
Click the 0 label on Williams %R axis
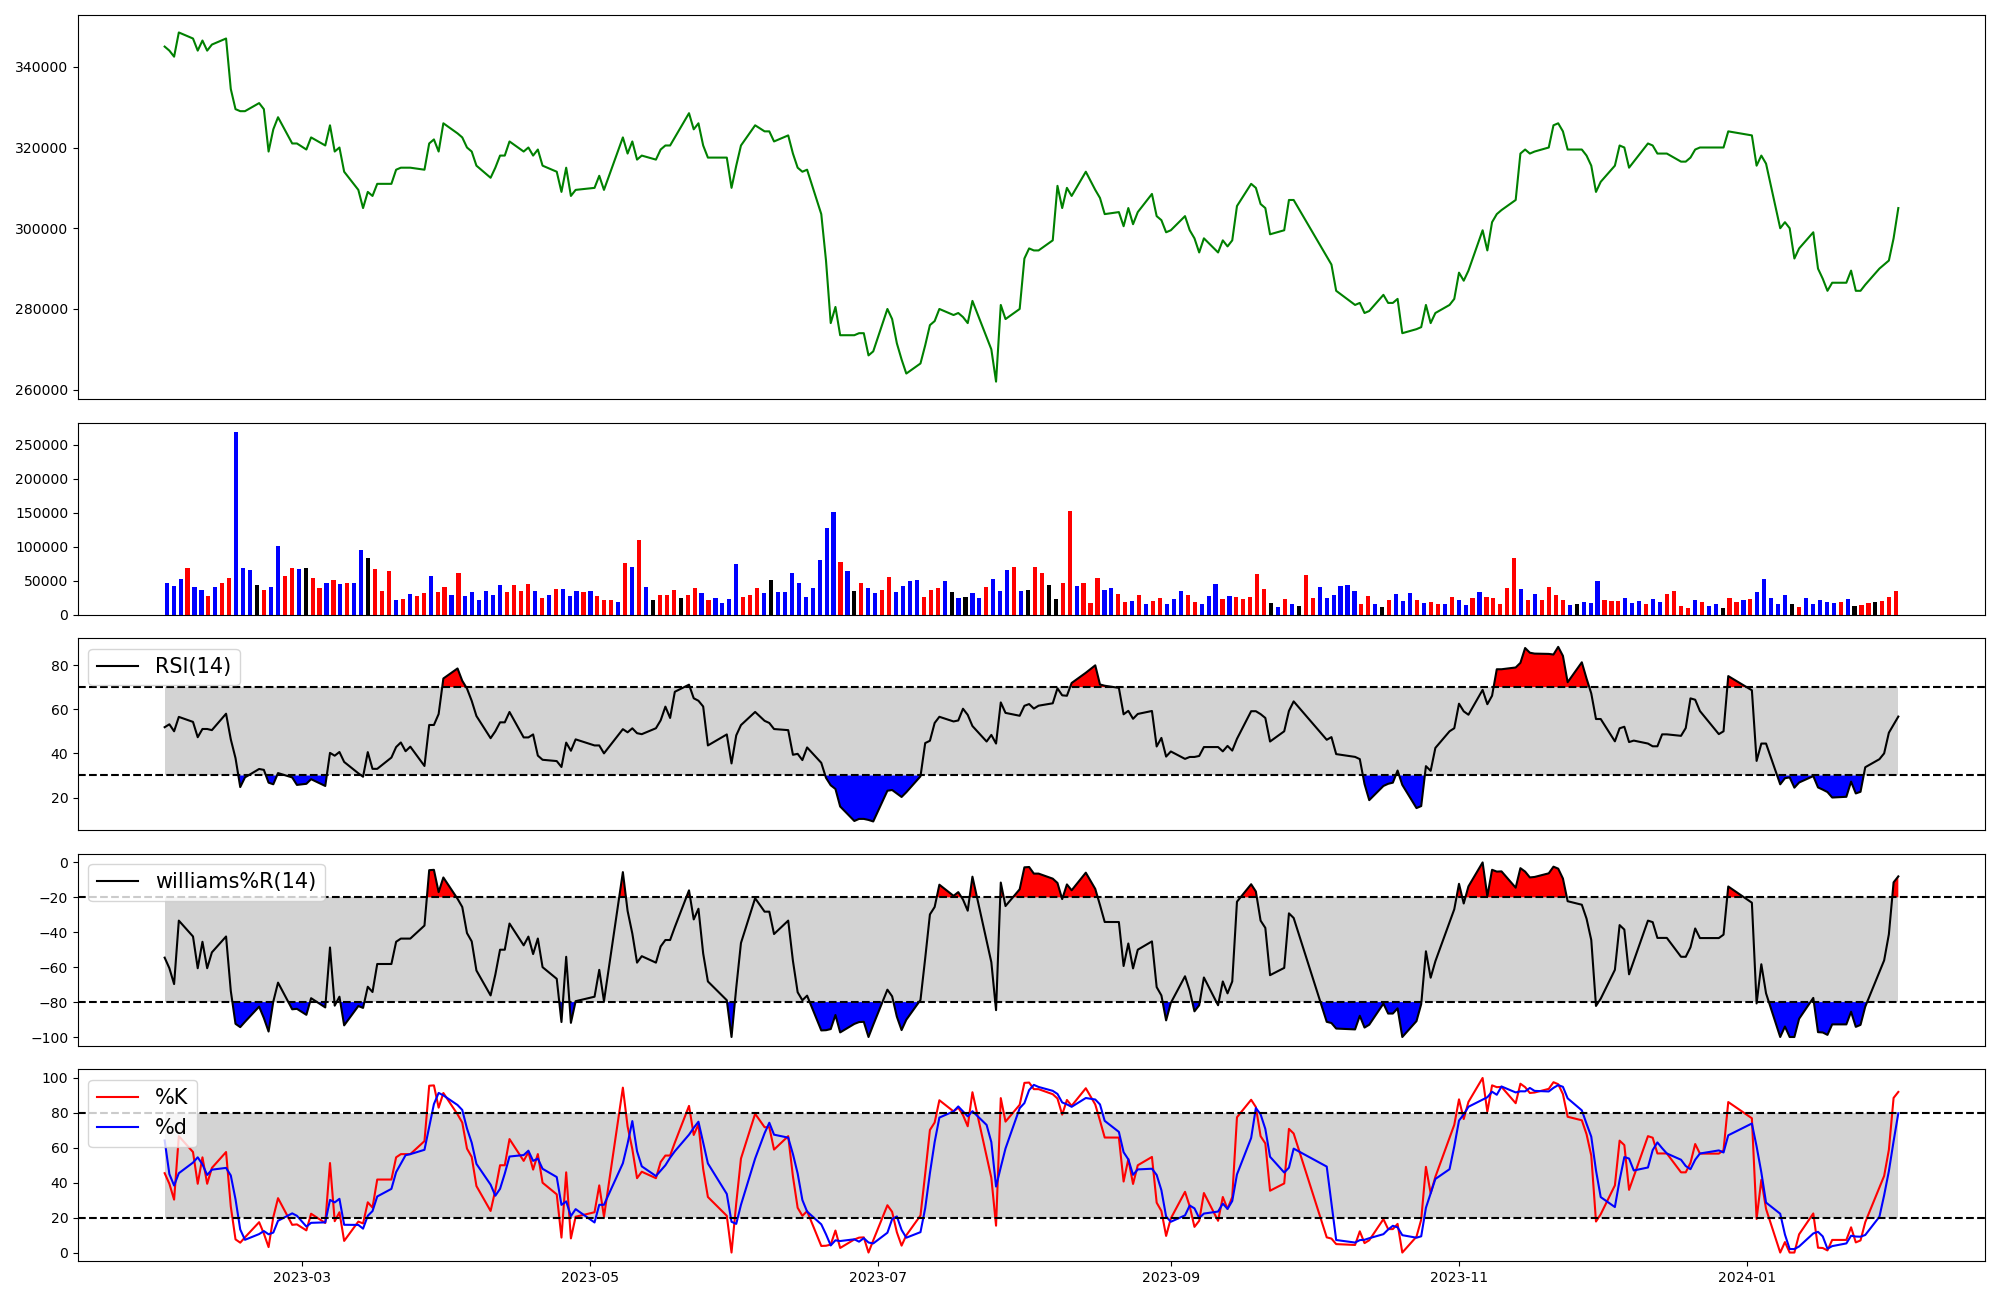point(63,863)
